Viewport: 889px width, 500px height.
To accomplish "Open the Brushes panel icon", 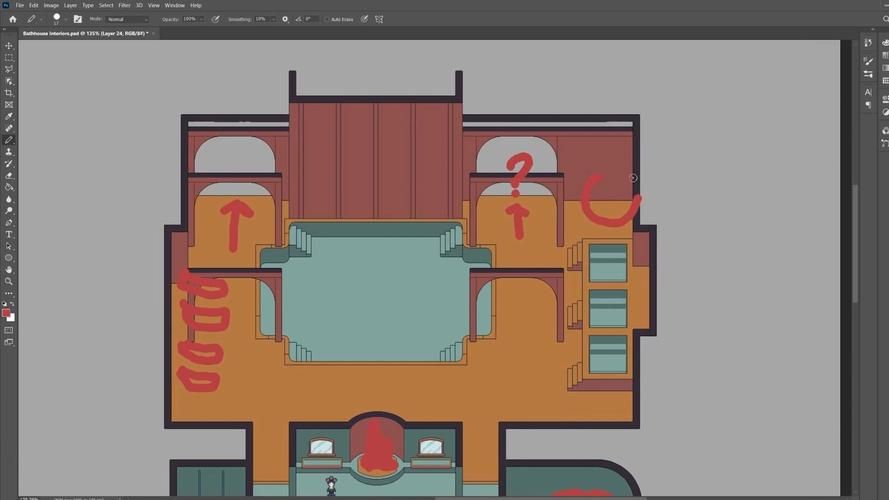I will (x=868, y=74).
